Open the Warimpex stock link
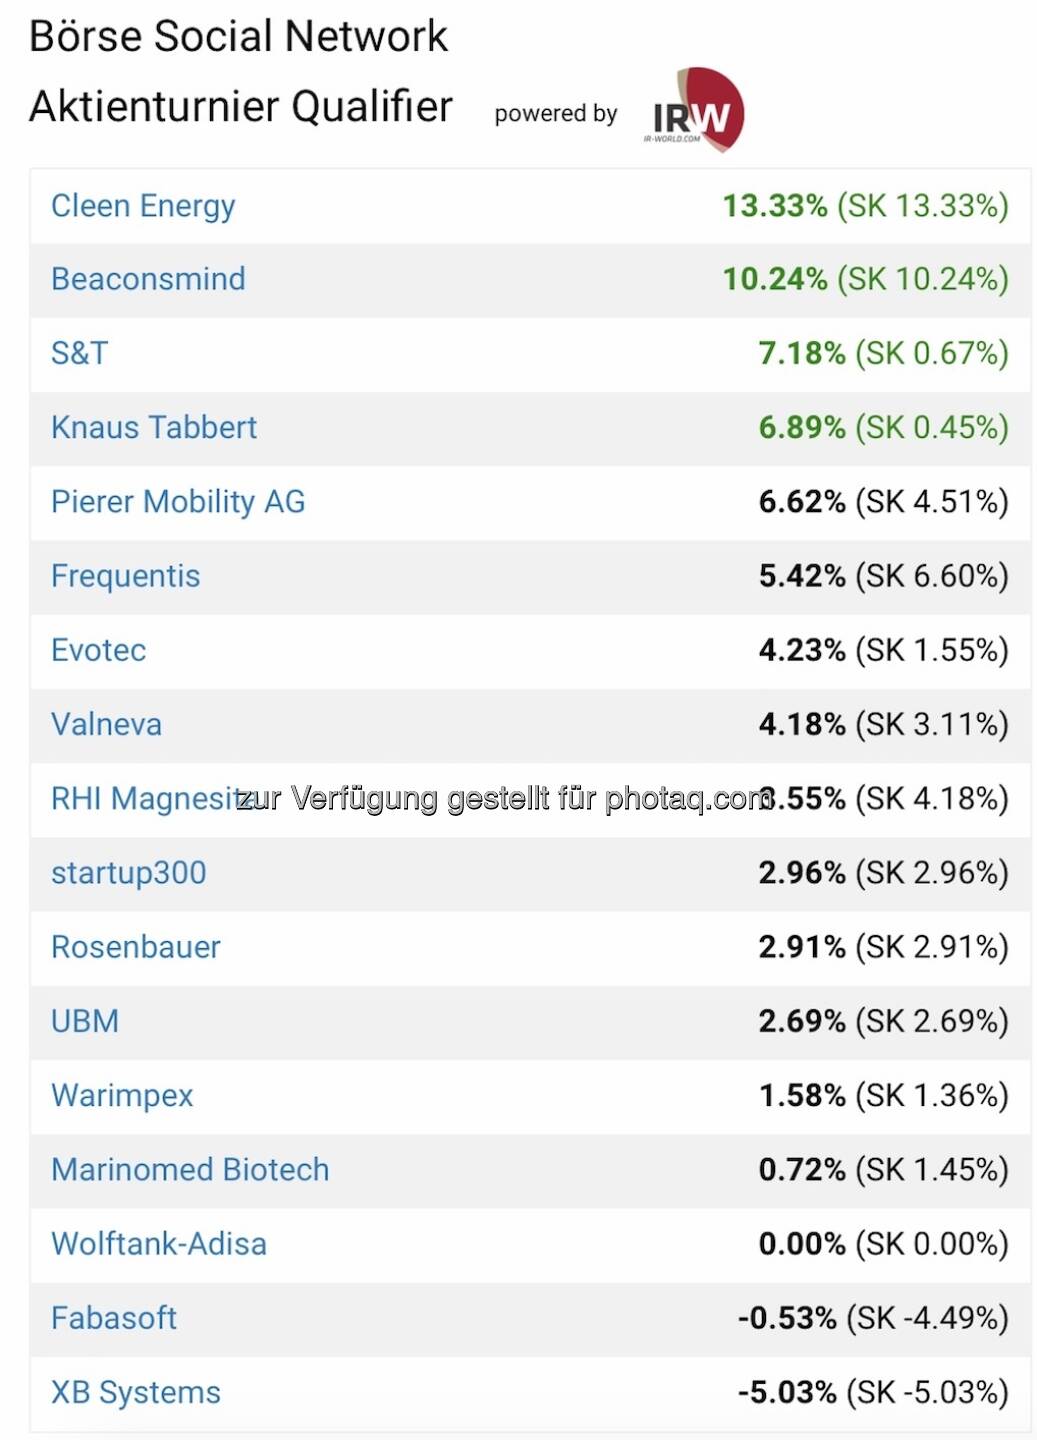The image size is (1037, 1440). 122,1095
